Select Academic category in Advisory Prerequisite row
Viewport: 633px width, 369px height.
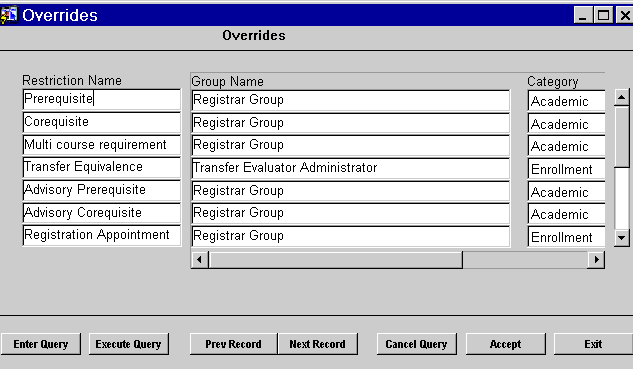[566, 191]
